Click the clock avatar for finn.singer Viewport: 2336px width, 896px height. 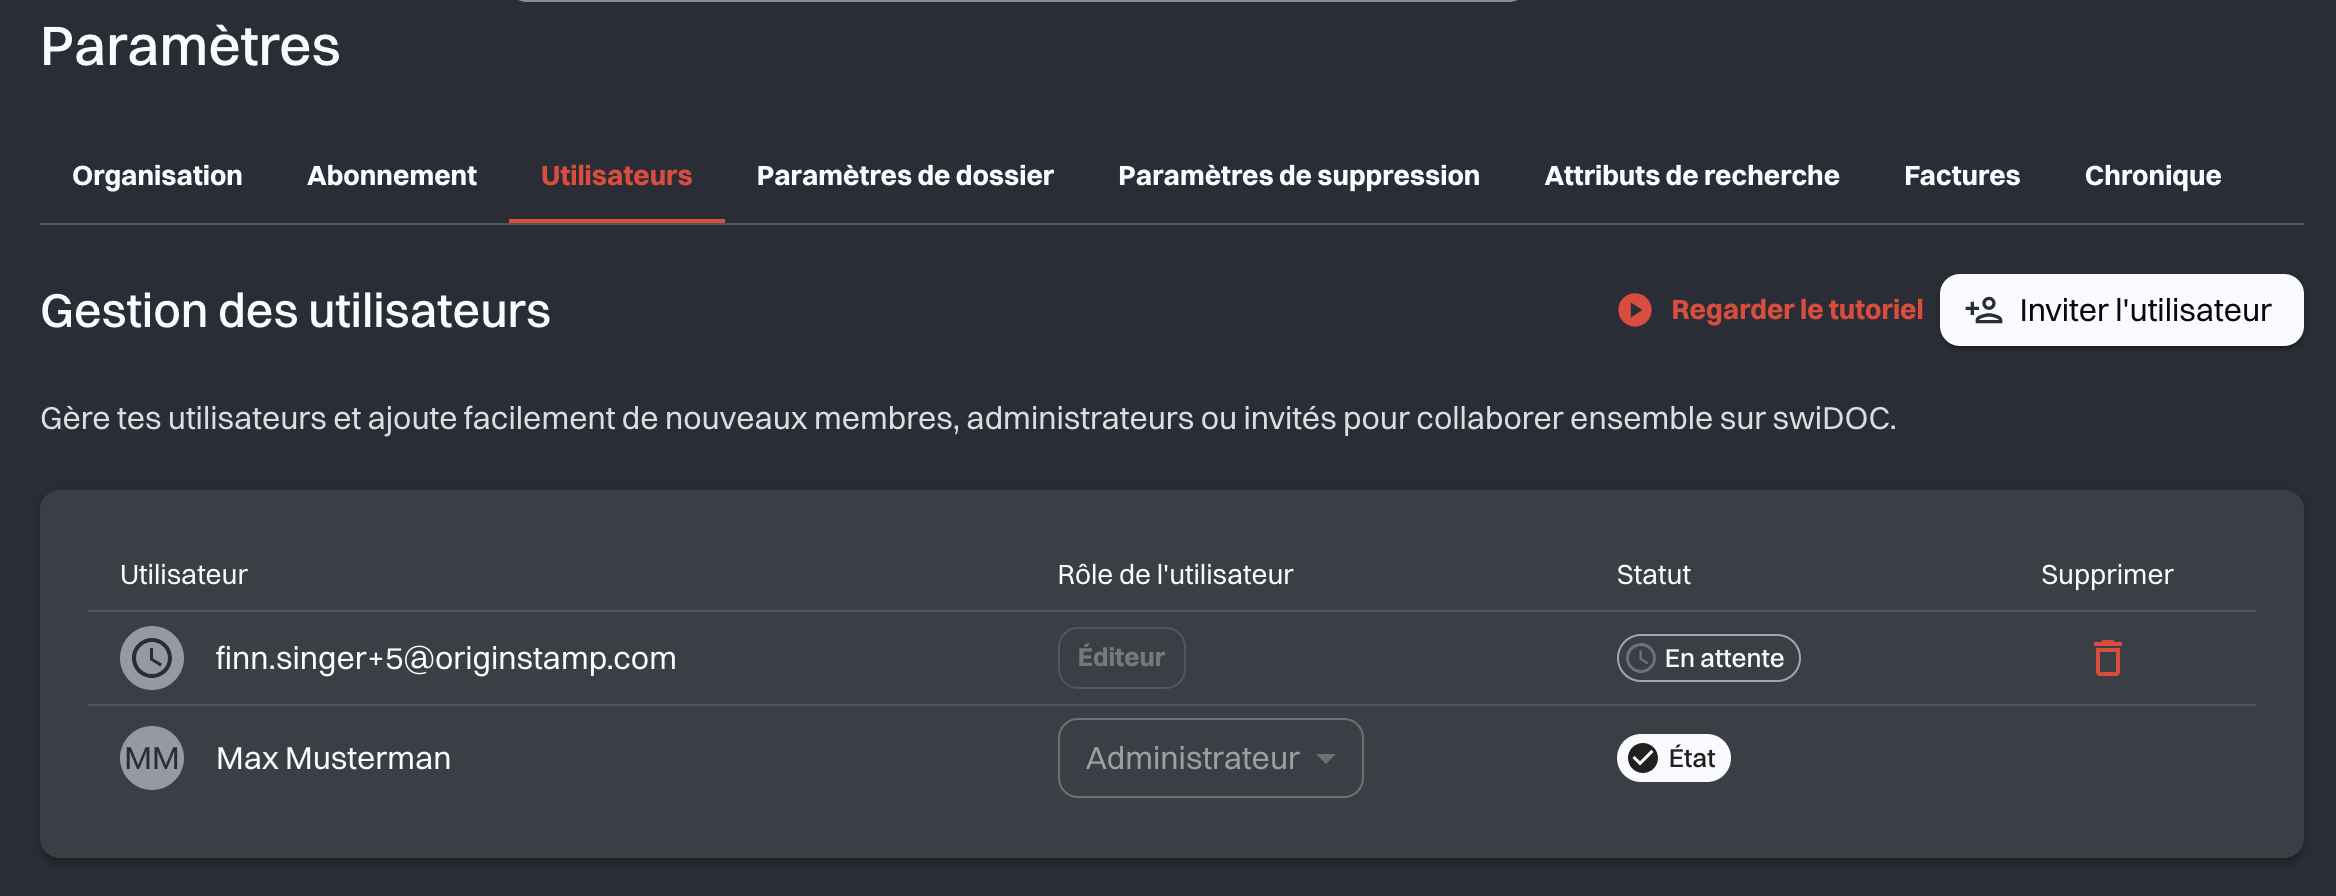coord(152,658)
